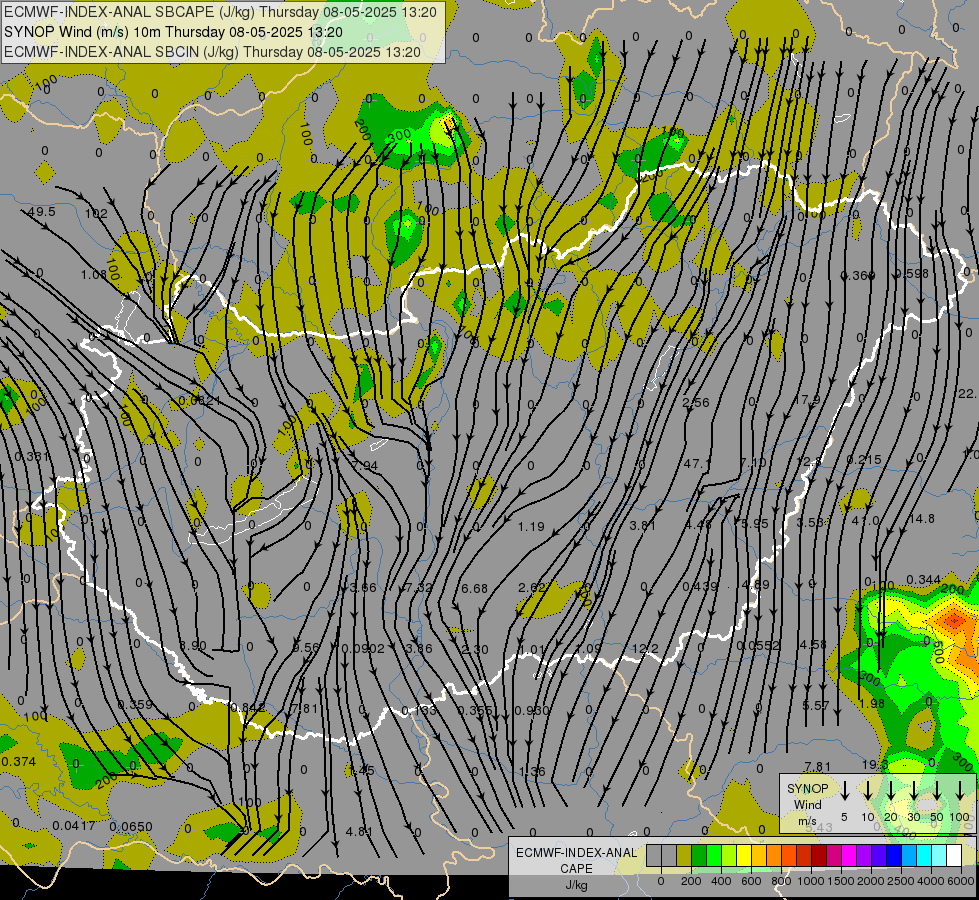Viewport: 979px width, 900px height.
Task: Click the 20 m/s wind arrow in legend
Action: (891, 790)
